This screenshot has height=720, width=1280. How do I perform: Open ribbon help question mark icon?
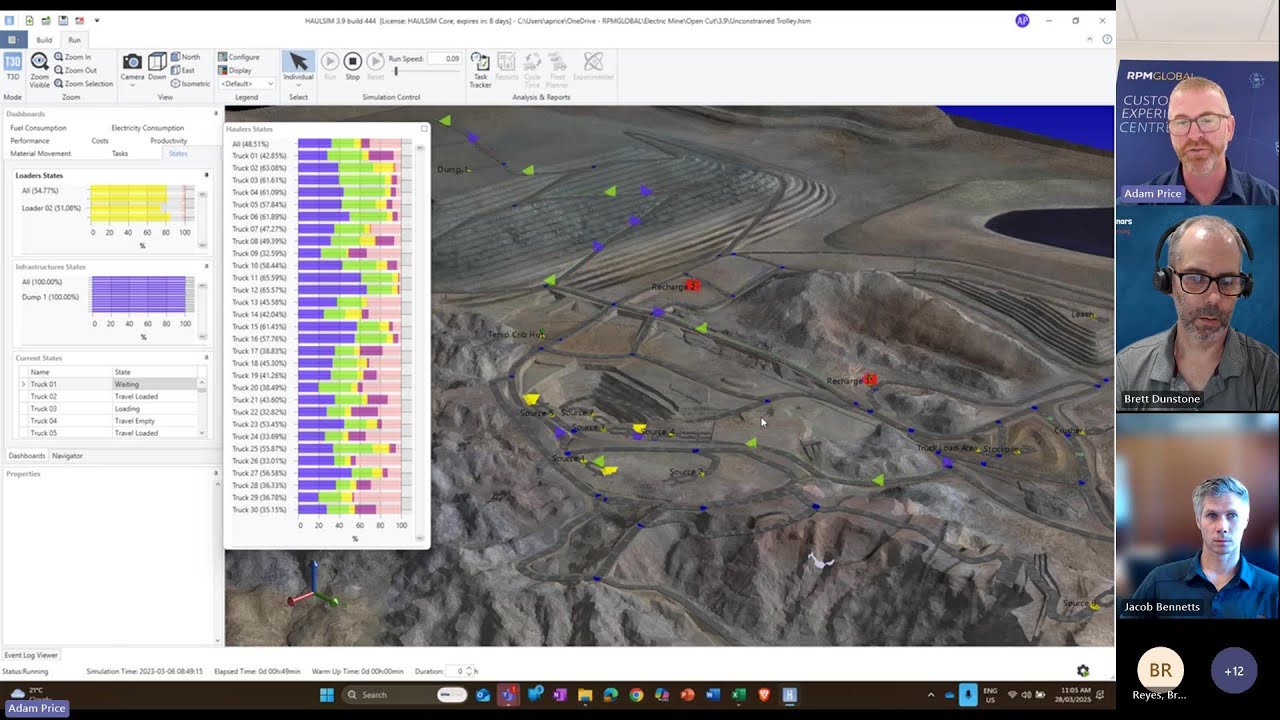click(1107, 39)
